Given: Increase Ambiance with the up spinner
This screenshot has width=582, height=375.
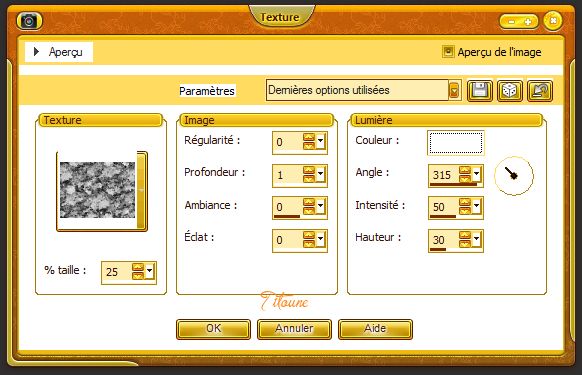Looking at the screenshot, I should click(x=309, y=202).
